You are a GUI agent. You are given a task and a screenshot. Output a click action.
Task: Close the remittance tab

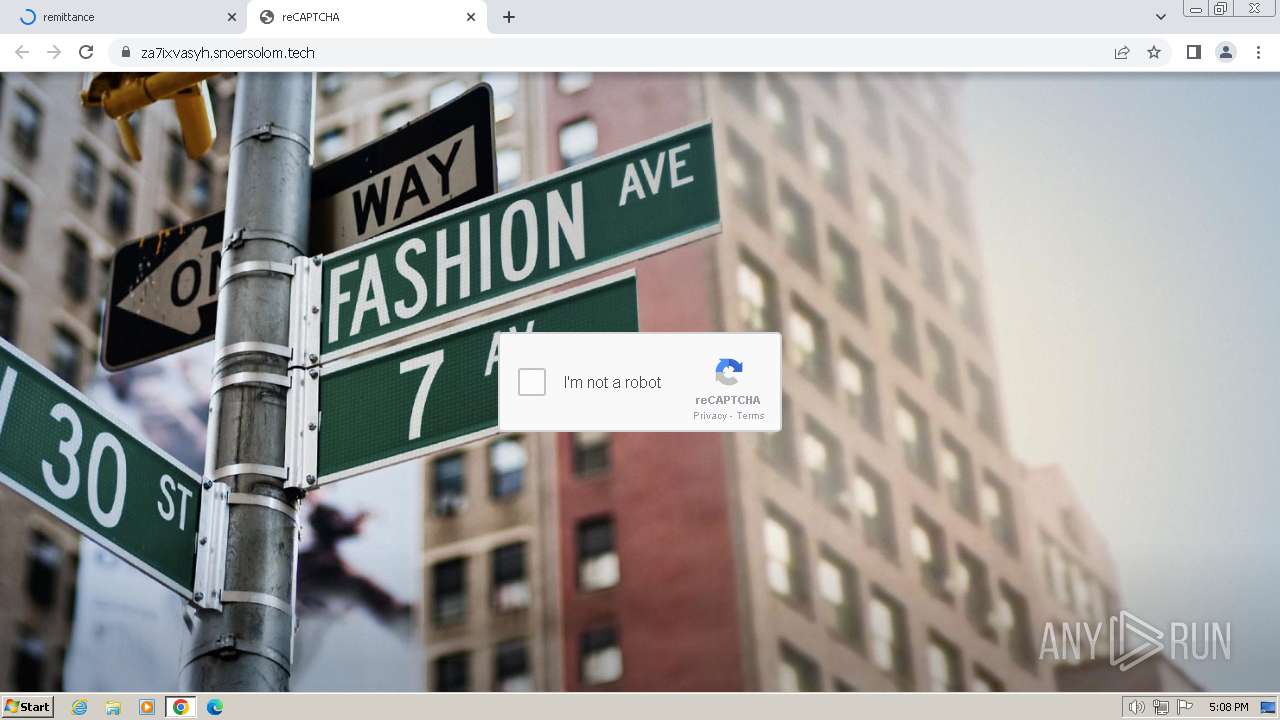click(x=232, y=17)
